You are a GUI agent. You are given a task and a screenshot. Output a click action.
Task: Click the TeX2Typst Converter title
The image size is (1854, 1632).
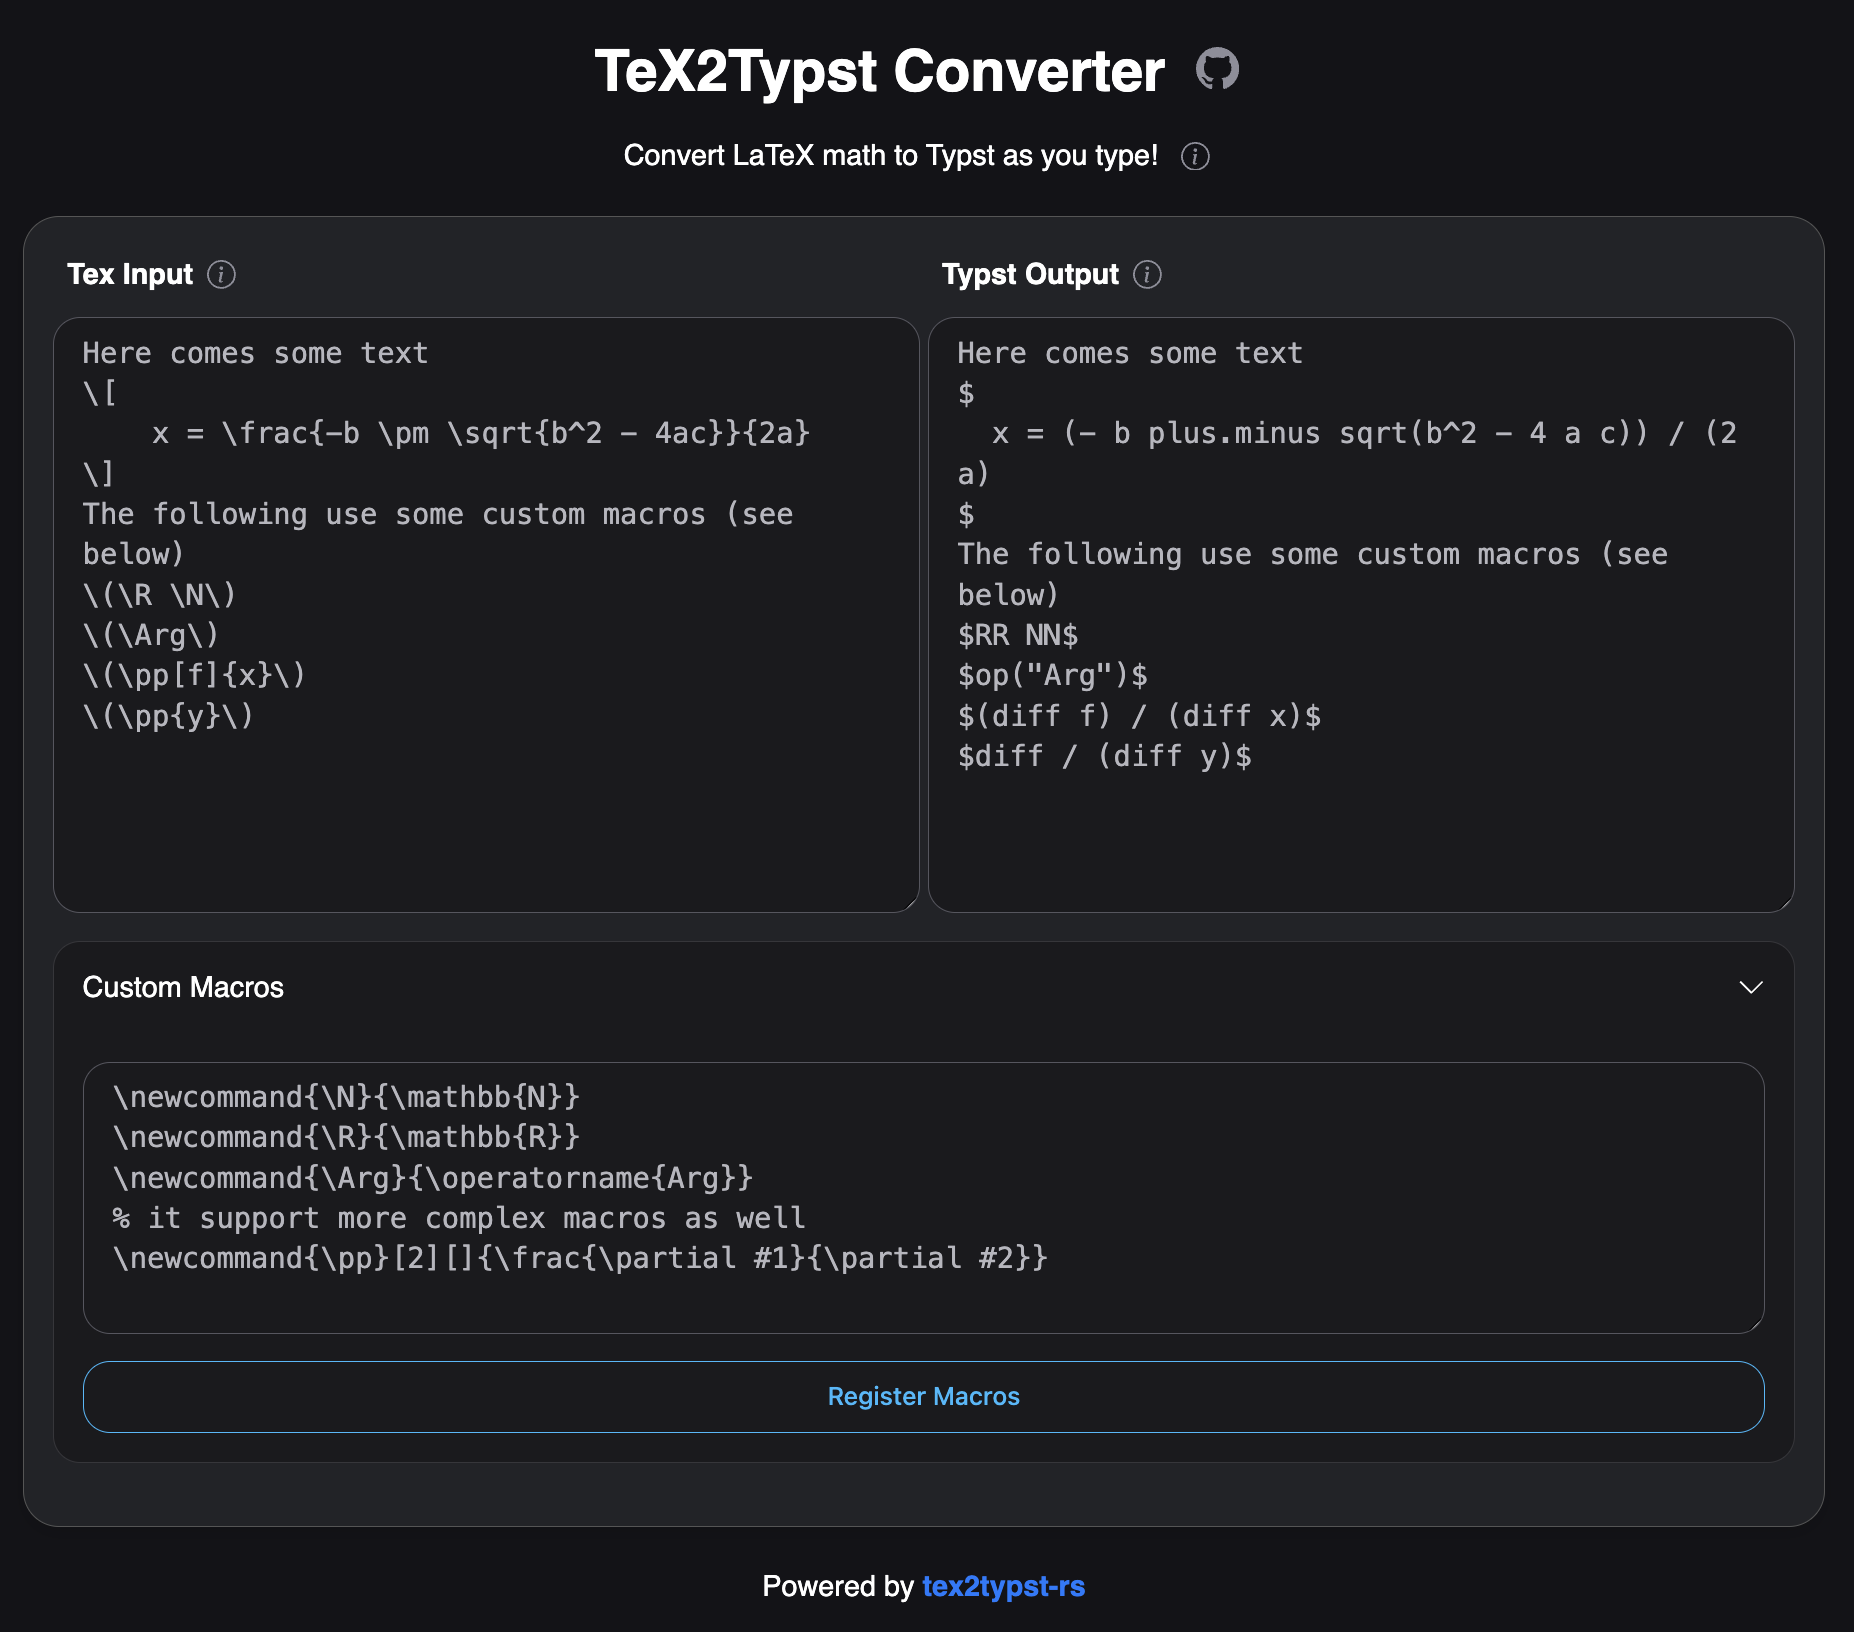pos(880,71)
